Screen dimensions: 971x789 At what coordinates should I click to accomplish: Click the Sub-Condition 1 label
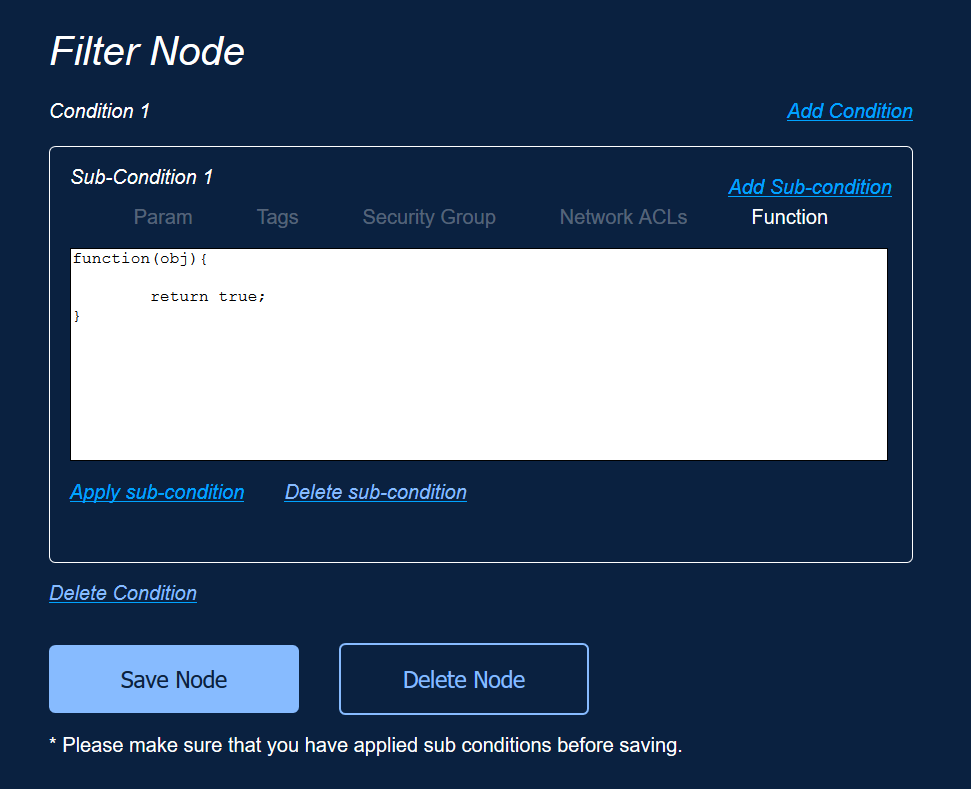(x=141, y=177)
